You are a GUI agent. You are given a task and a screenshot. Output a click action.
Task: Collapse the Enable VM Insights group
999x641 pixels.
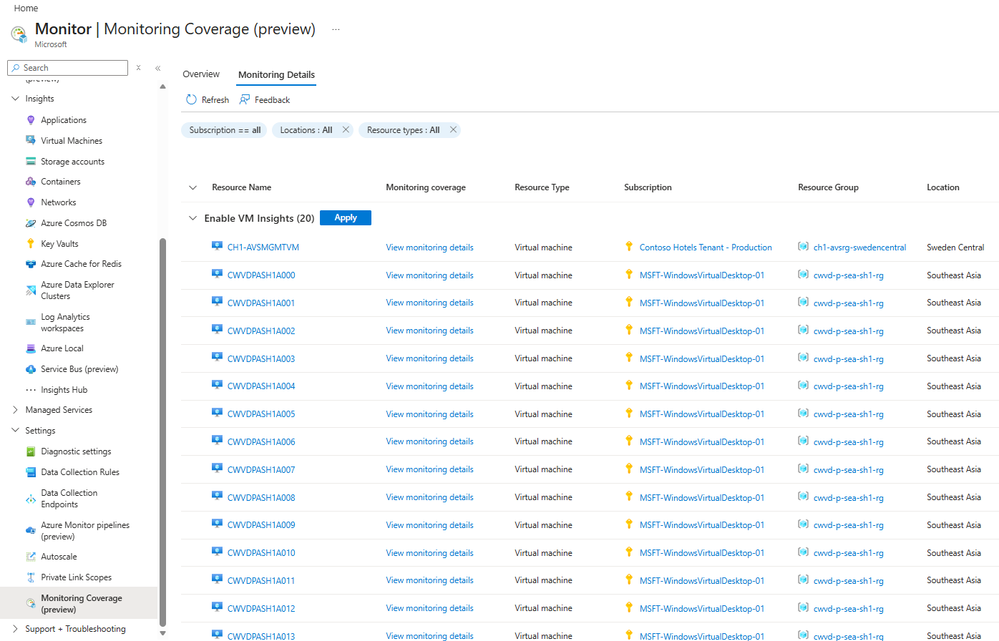click(x=193, y=218)
